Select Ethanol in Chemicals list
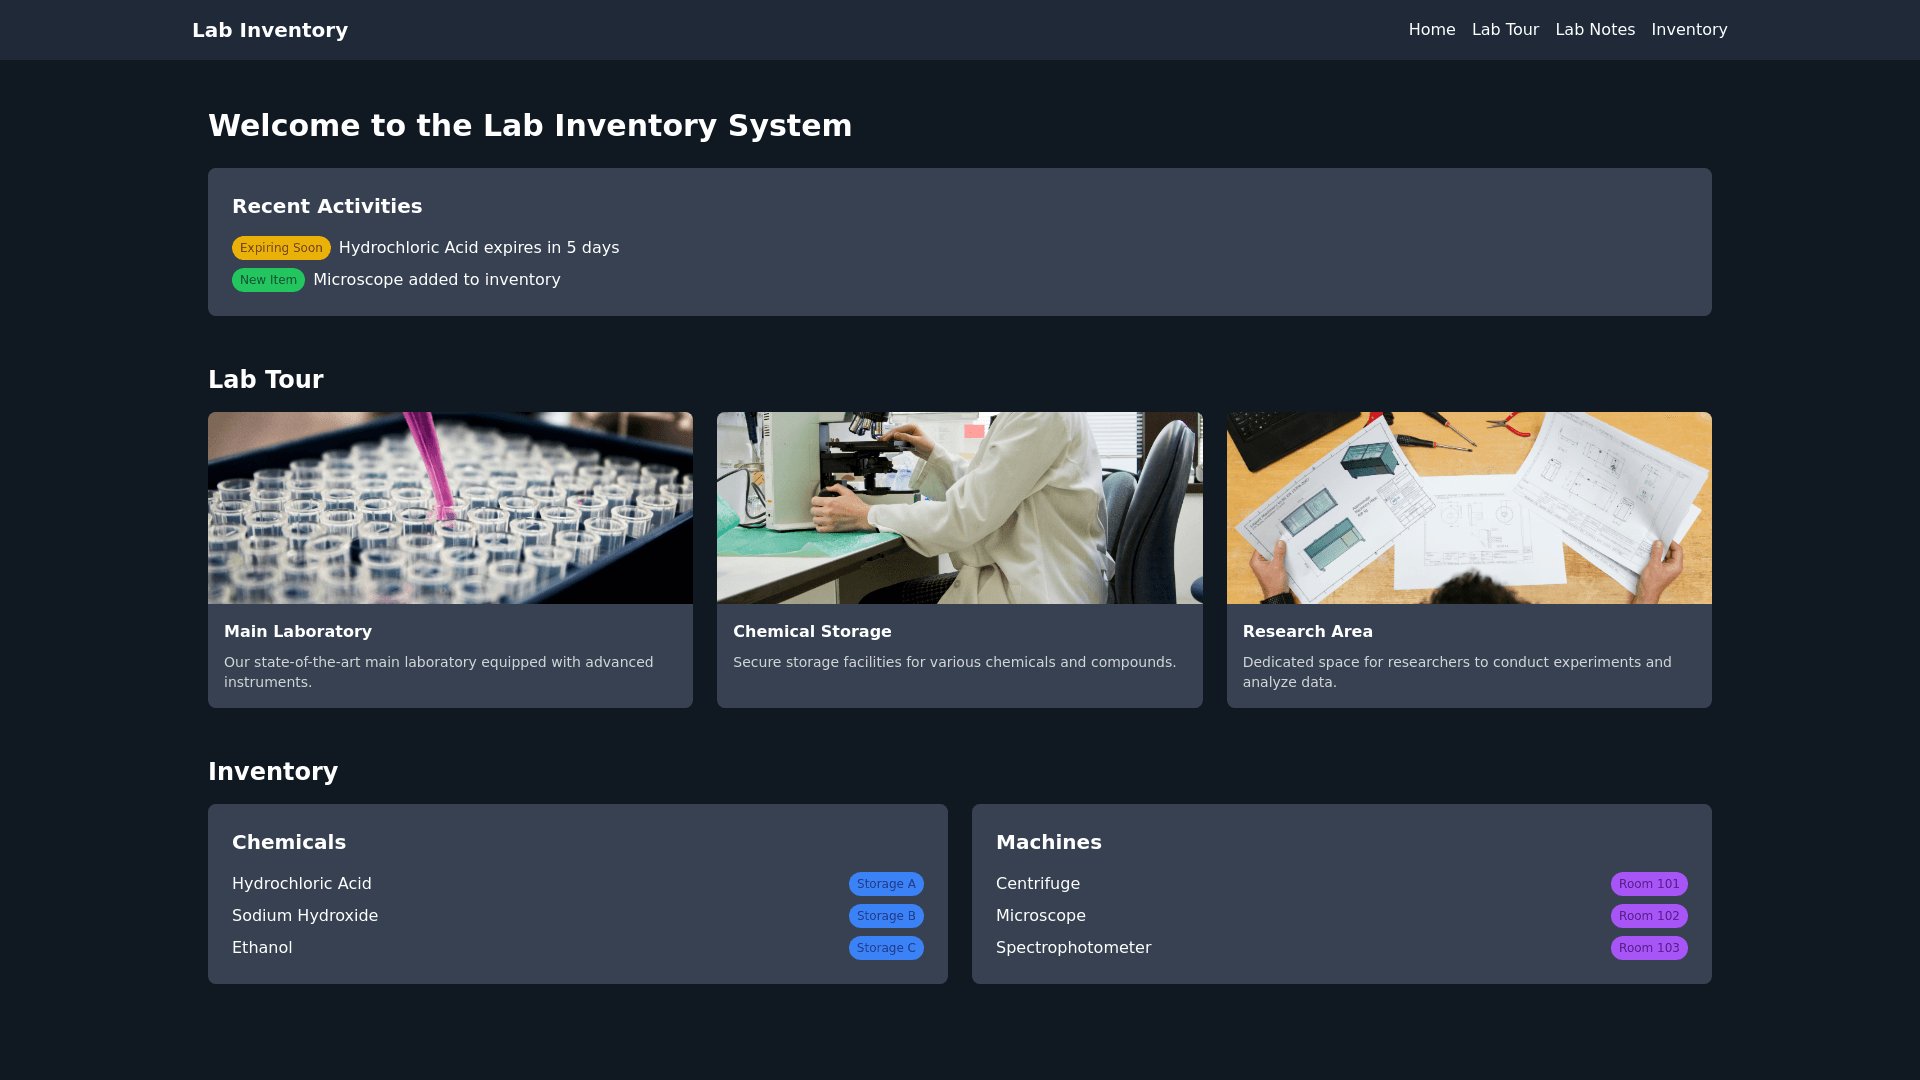 point(262,948)
